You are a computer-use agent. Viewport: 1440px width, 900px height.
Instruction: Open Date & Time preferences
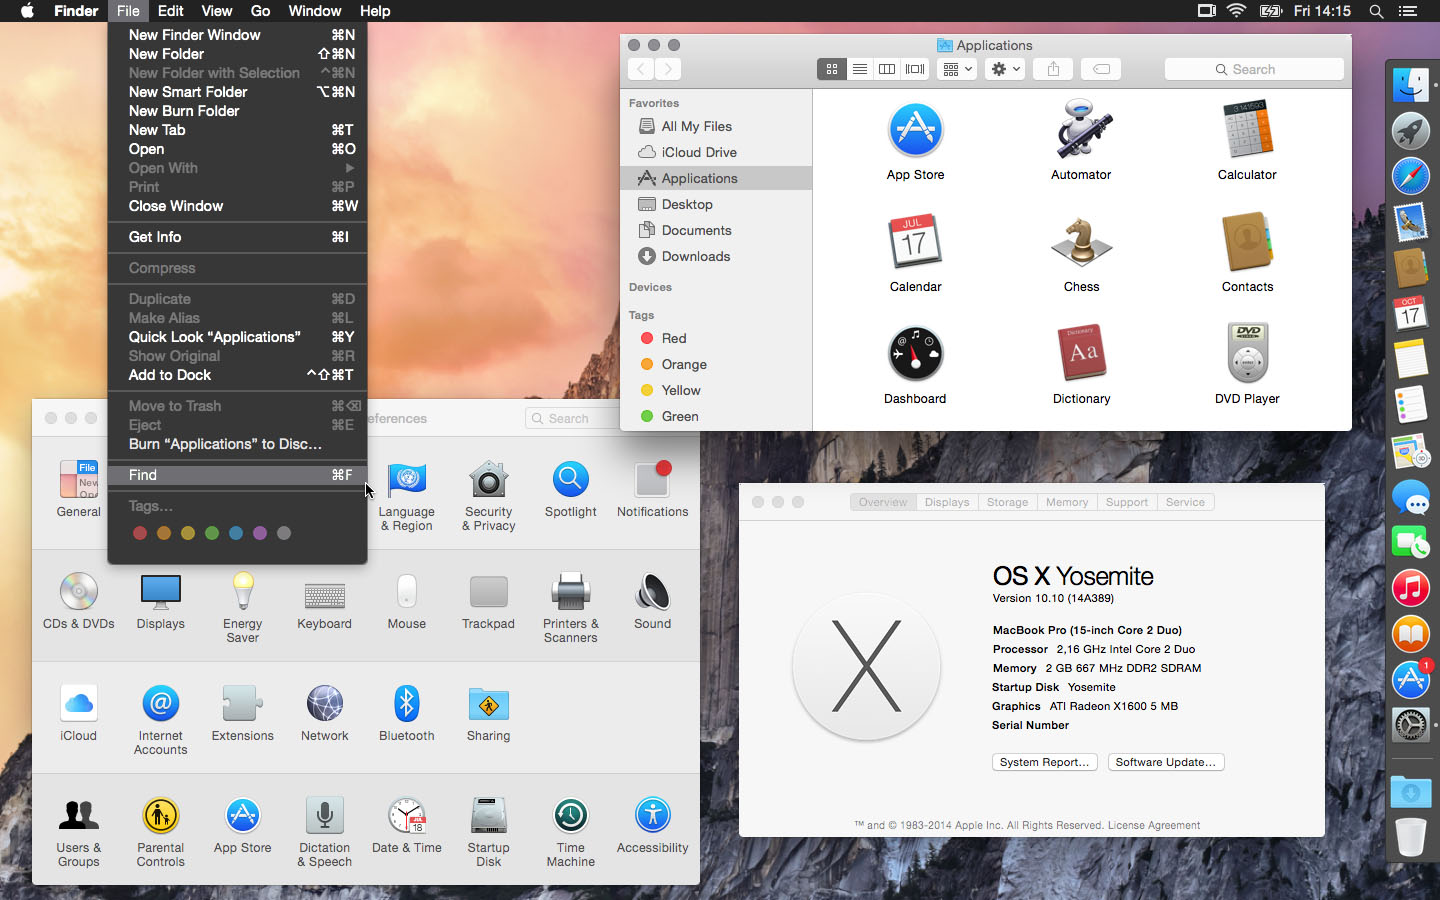(x=406, y=816)
